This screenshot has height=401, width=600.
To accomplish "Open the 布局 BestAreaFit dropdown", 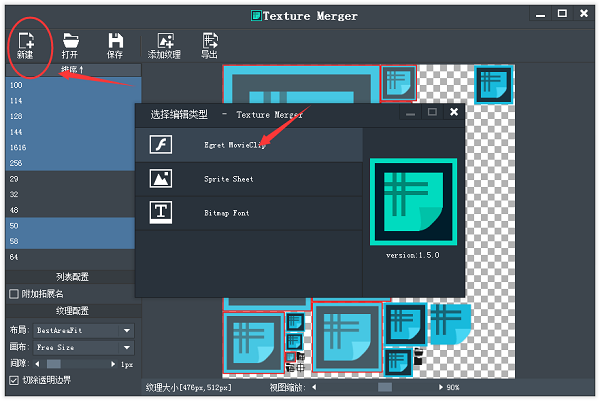I will (84, 330).
